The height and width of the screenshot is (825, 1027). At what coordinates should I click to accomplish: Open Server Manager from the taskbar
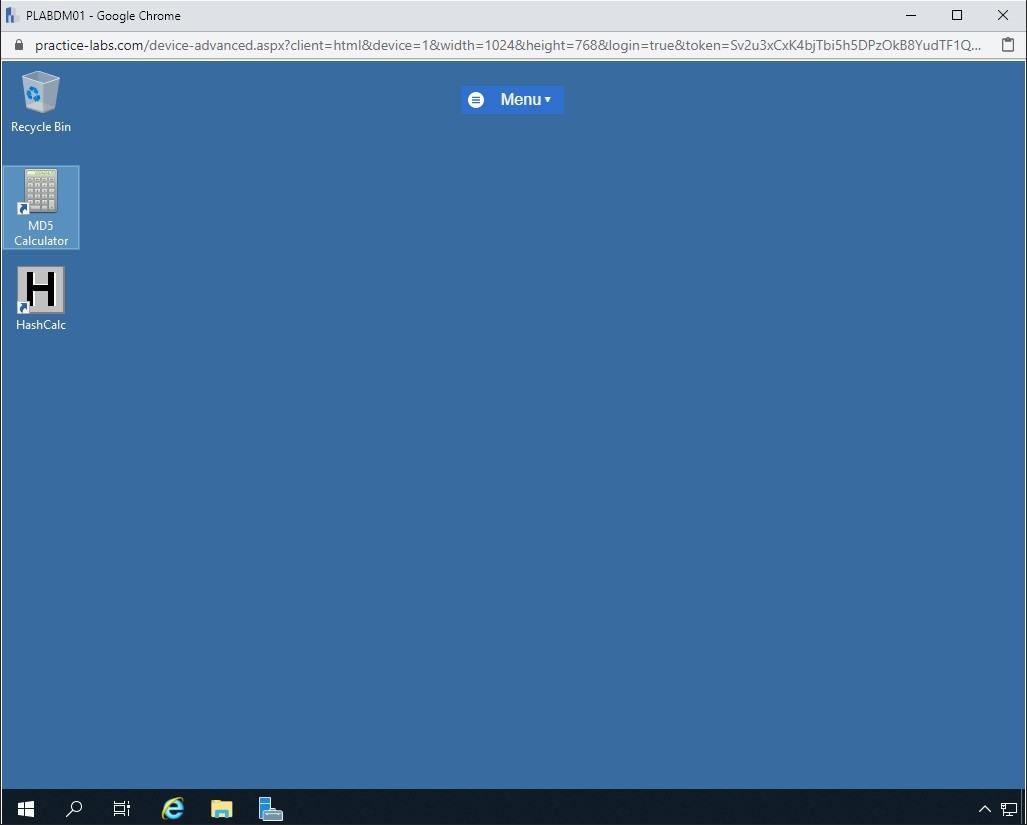pyautogui.click(x=270, y=808)
